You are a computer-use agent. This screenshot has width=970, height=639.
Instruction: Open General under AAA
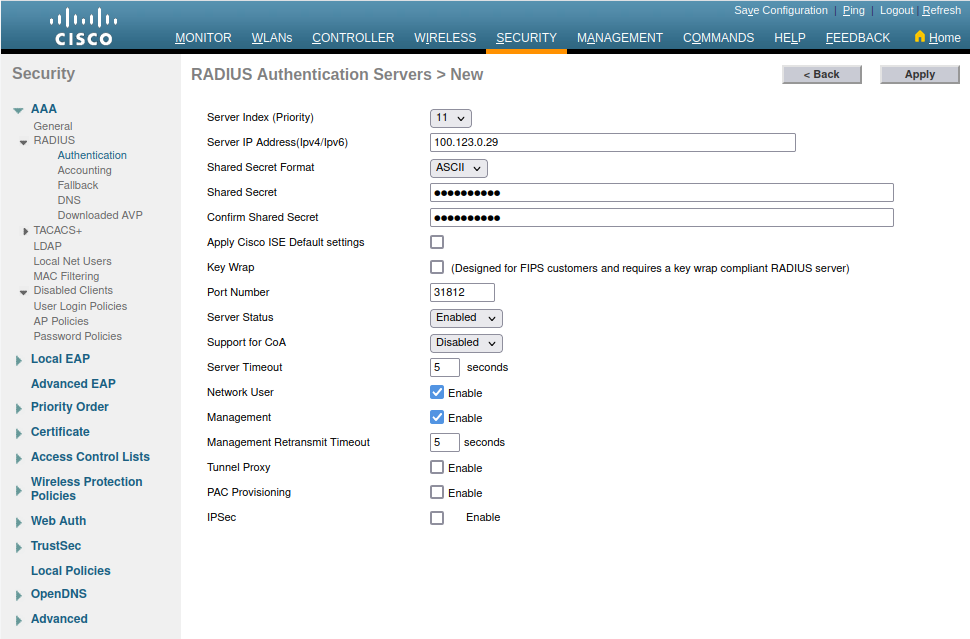coord(53,126)
